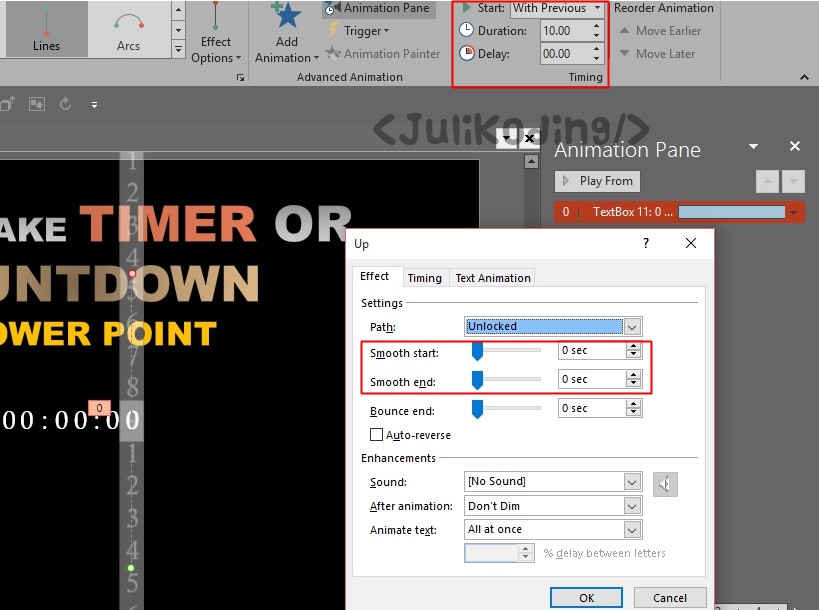Click Animation Painter
This screenshot has height=610, width=819.
383,54
